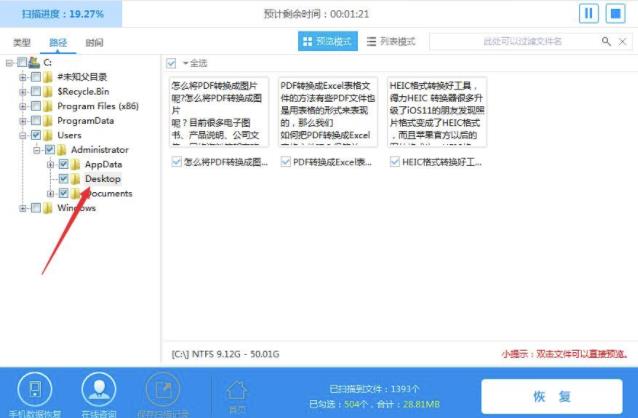Open the 全选 dropdown arrow

(186, 63)
